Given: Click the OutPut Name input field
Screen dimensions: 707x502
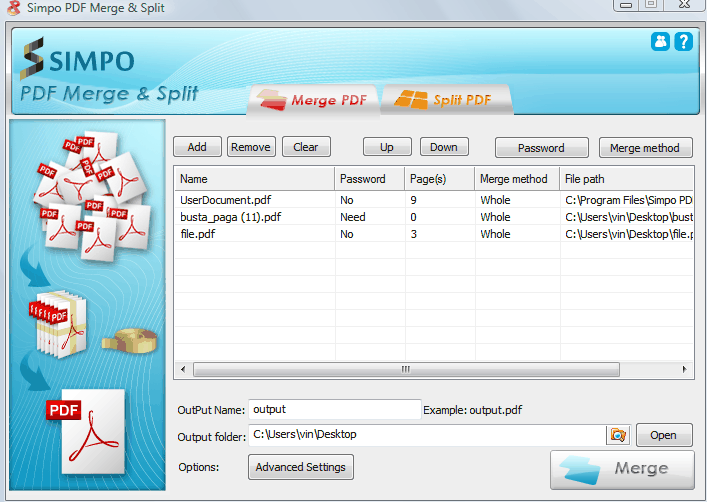Looking at the screenshot, I should (x=335, y=409).
